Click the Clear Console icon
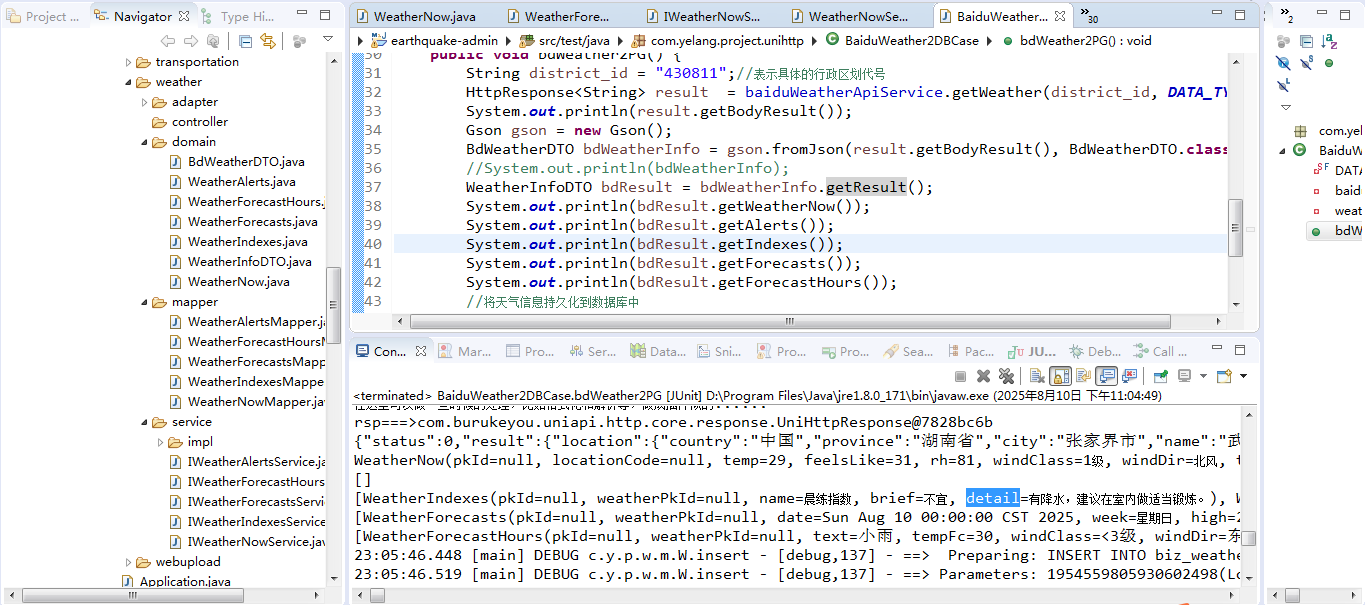This screenshot has height=605, width=1365. 1037,376
